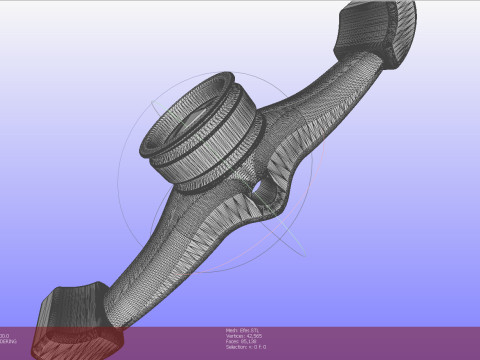This screenshot has height=360, width=480.
Task: Click the Selection v: 0 f: 0 line
Action: click(246, 347)
